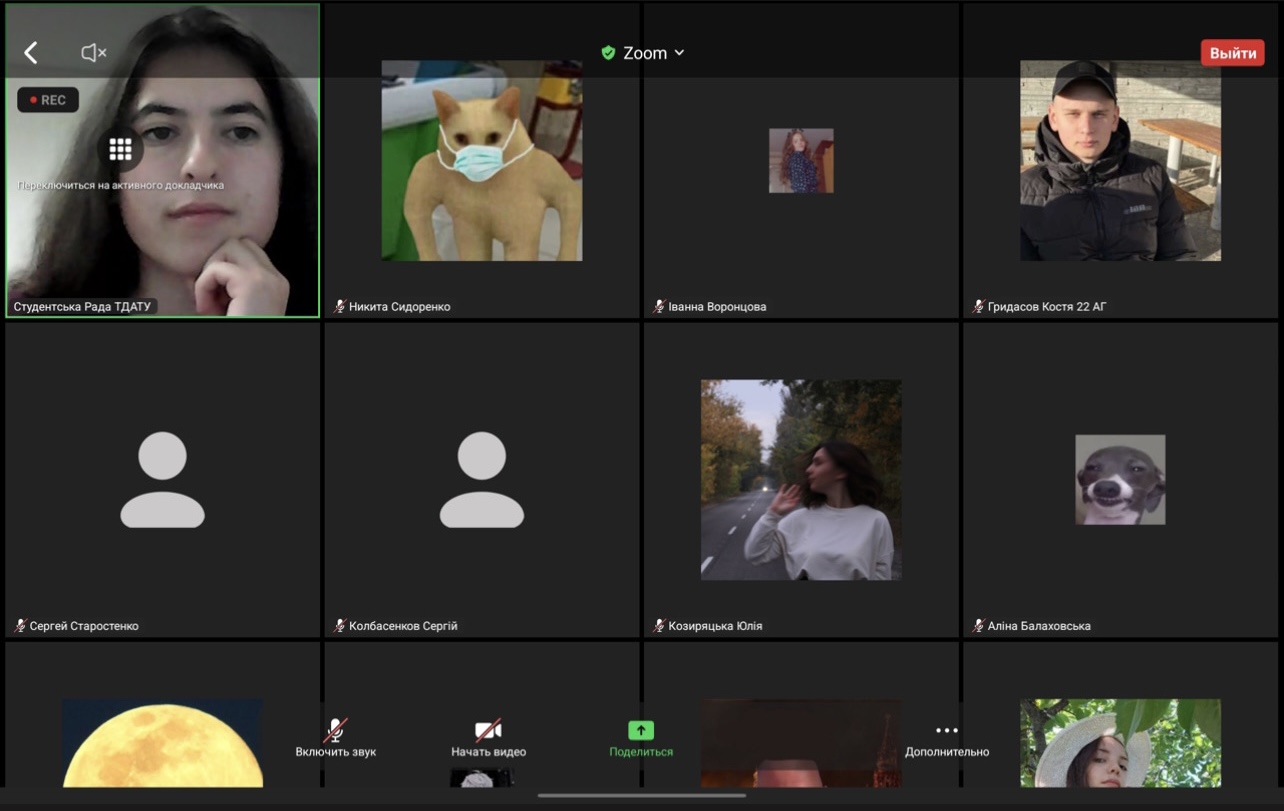1284x811 pixels.
Task: Click the name label 'Никита Сидоренко'
Action: pos(400,306)
